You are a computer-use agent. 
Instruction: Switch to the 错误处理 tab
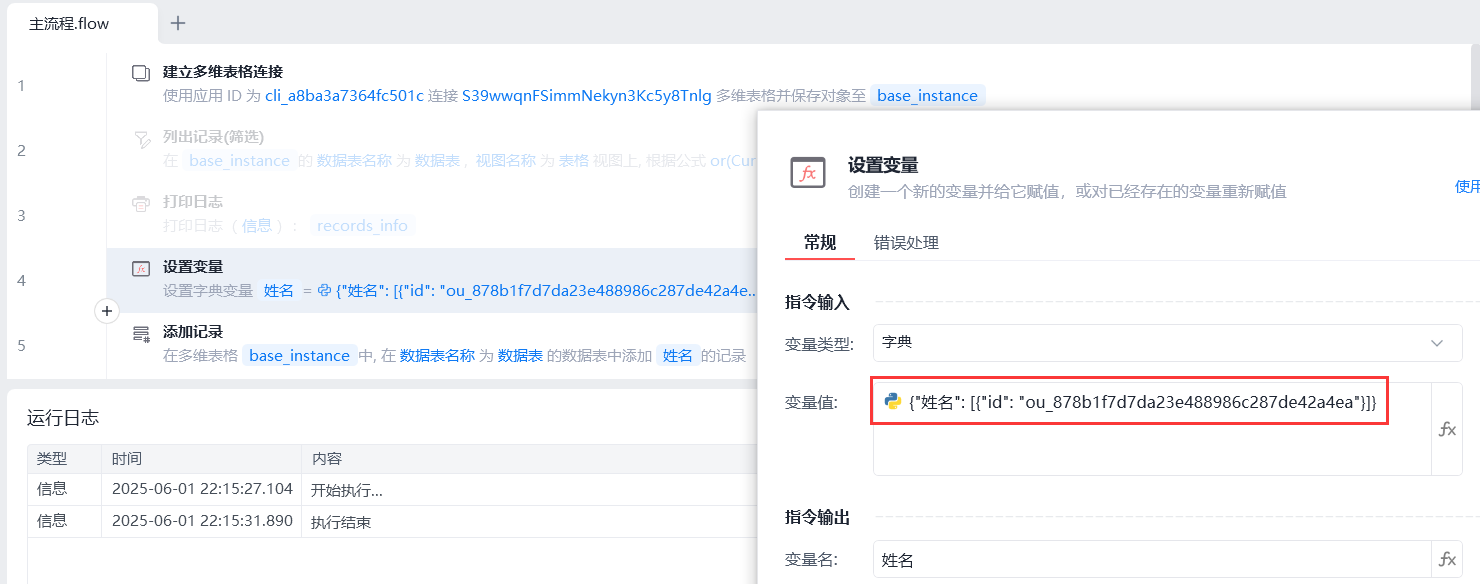click(905, 243)
